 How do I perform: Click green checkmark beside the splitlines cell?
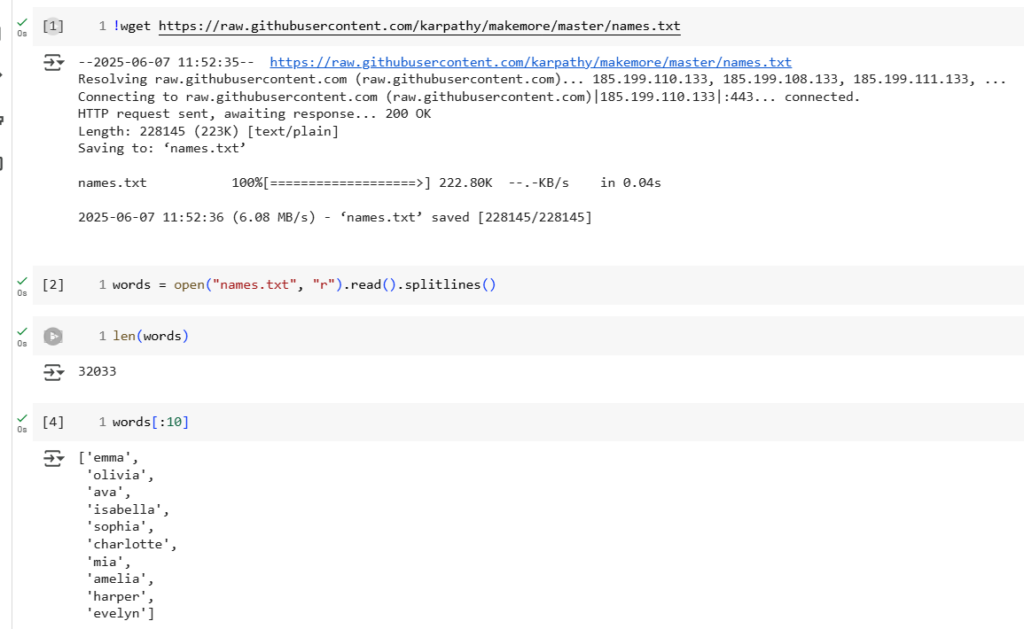[x=21, y=281]
